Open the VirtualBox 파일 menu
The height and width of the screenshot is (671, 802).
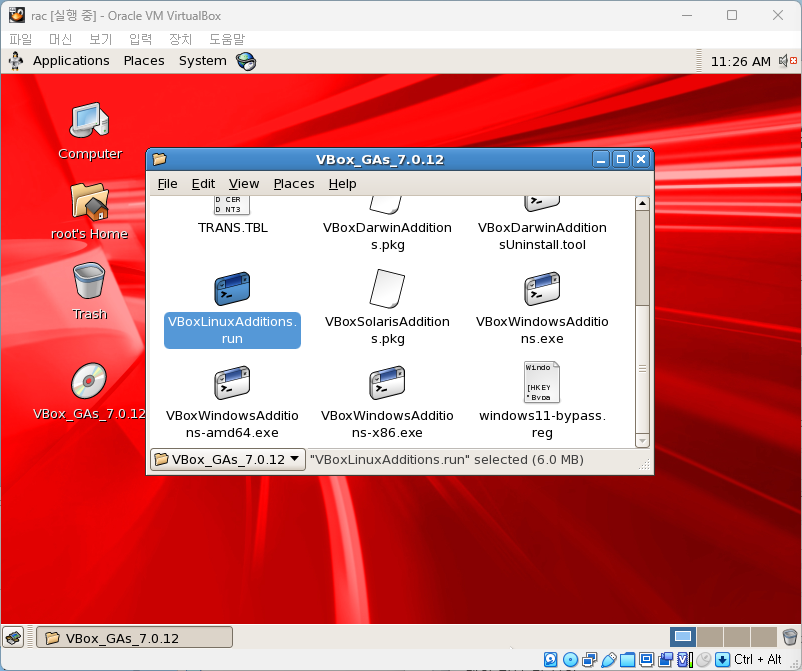(x=20, y=39)
